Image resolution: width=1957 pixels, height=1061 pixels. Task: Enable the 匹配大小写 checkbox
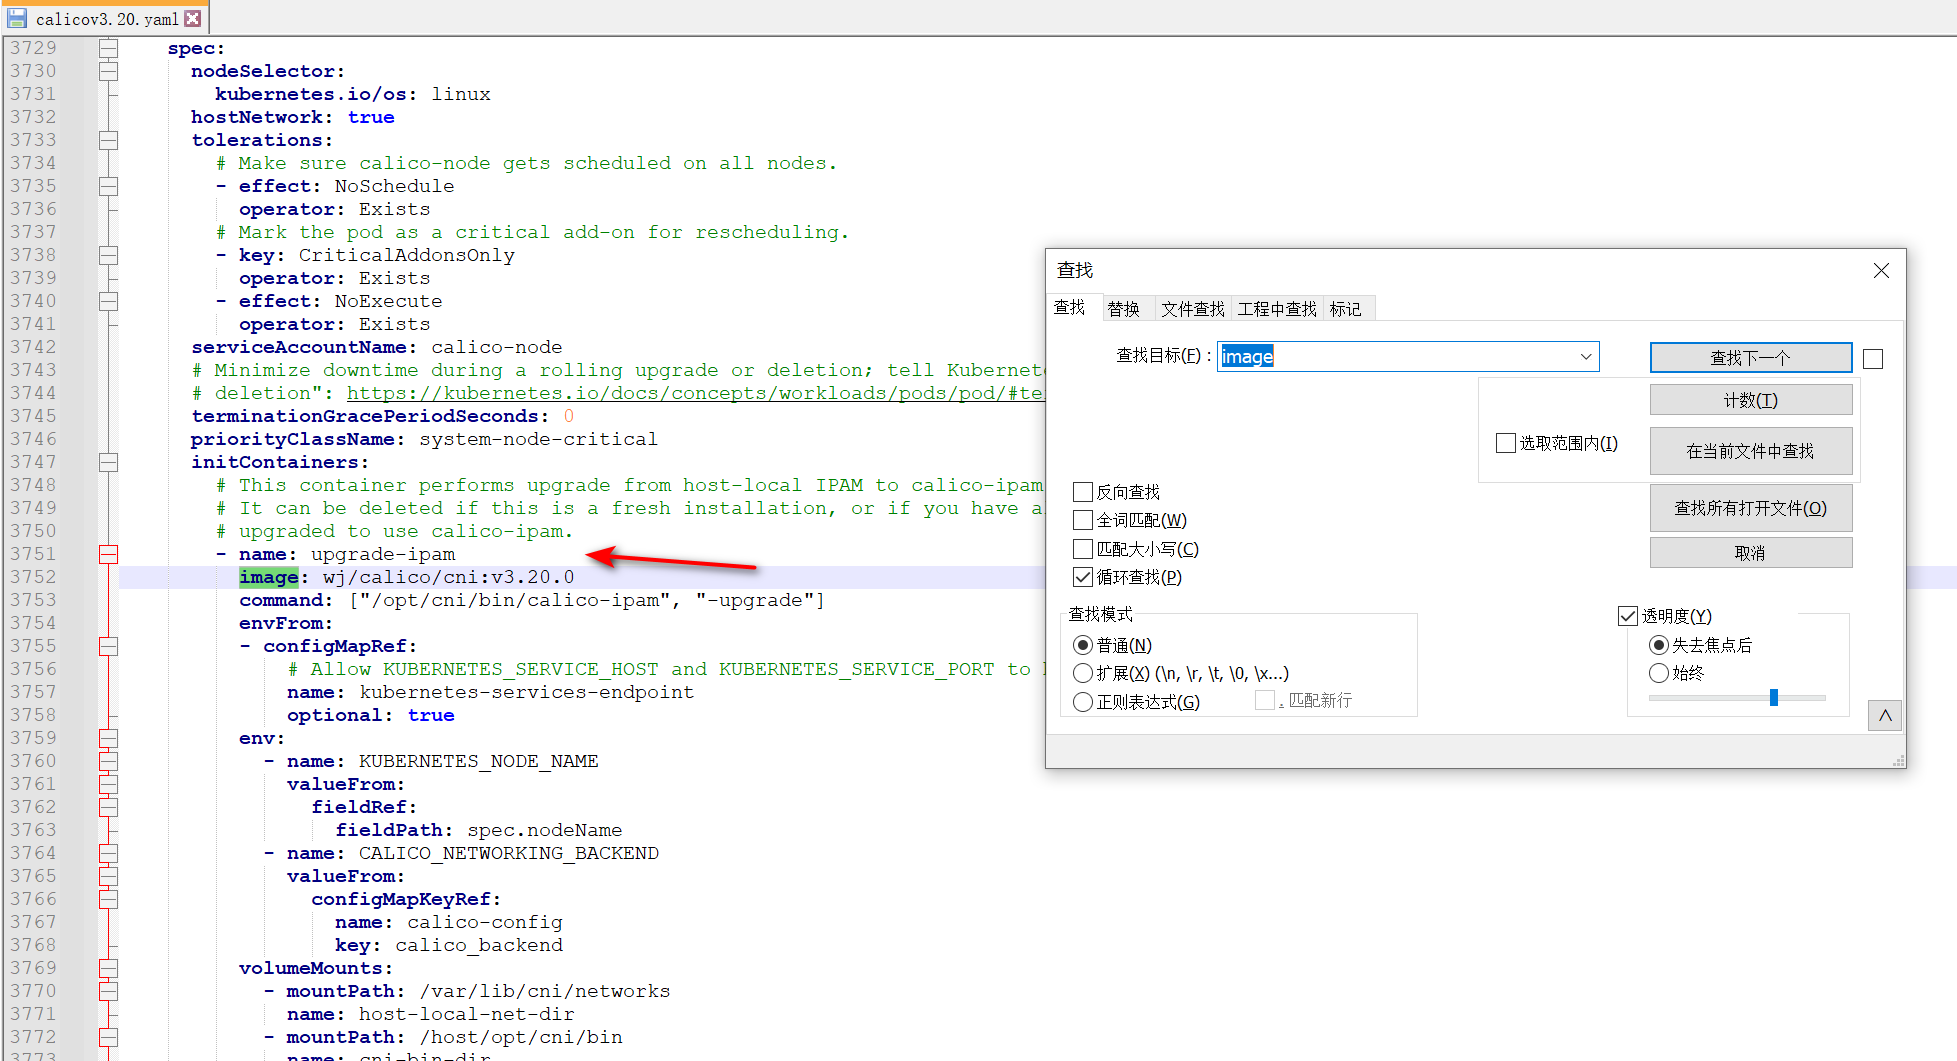point(1083,549)
